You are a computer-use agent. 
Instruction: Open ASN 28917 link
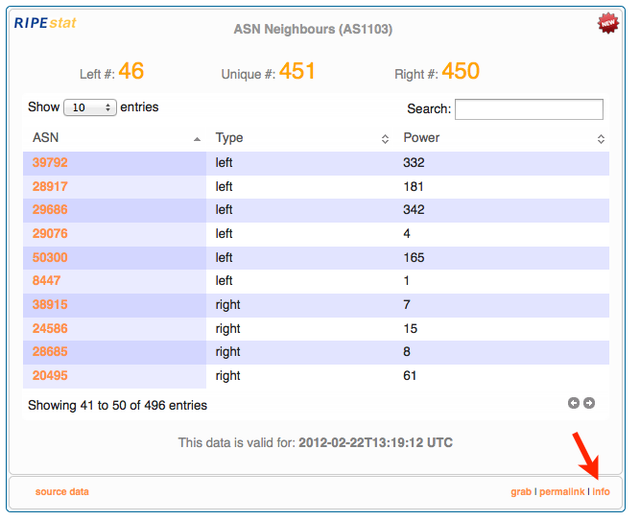(50, 187)
